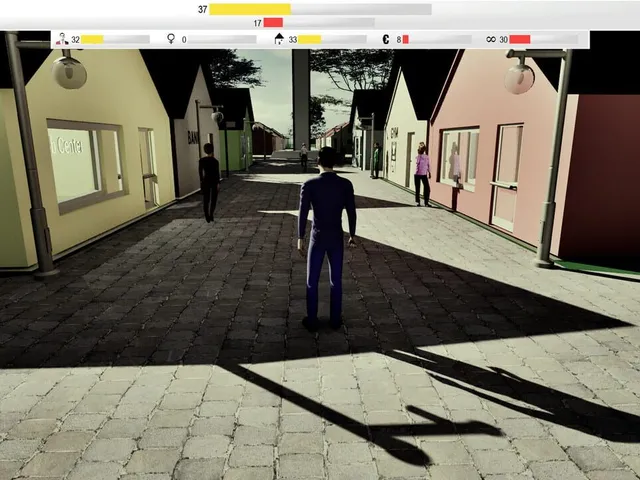Click the female symbol relationship icon
This screenshot has height=480, width=640.
[171, 39]
